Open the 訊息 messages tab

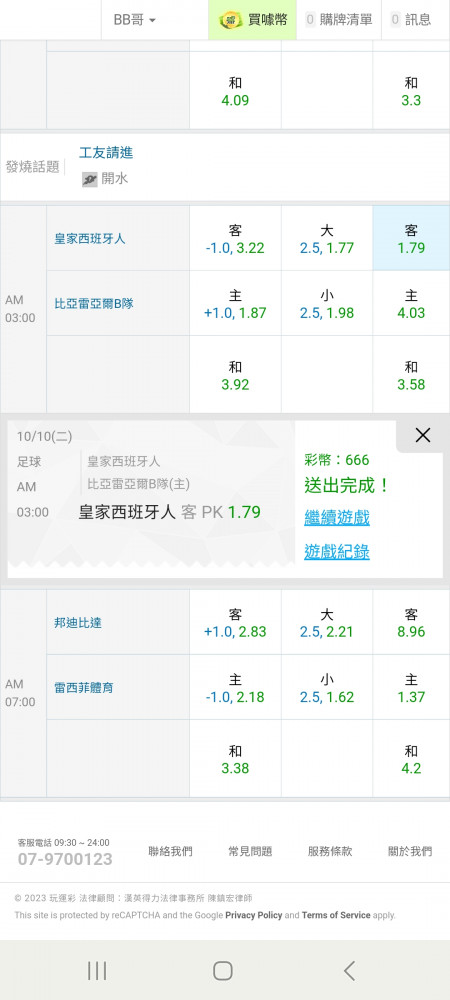(x=411, y=20)
